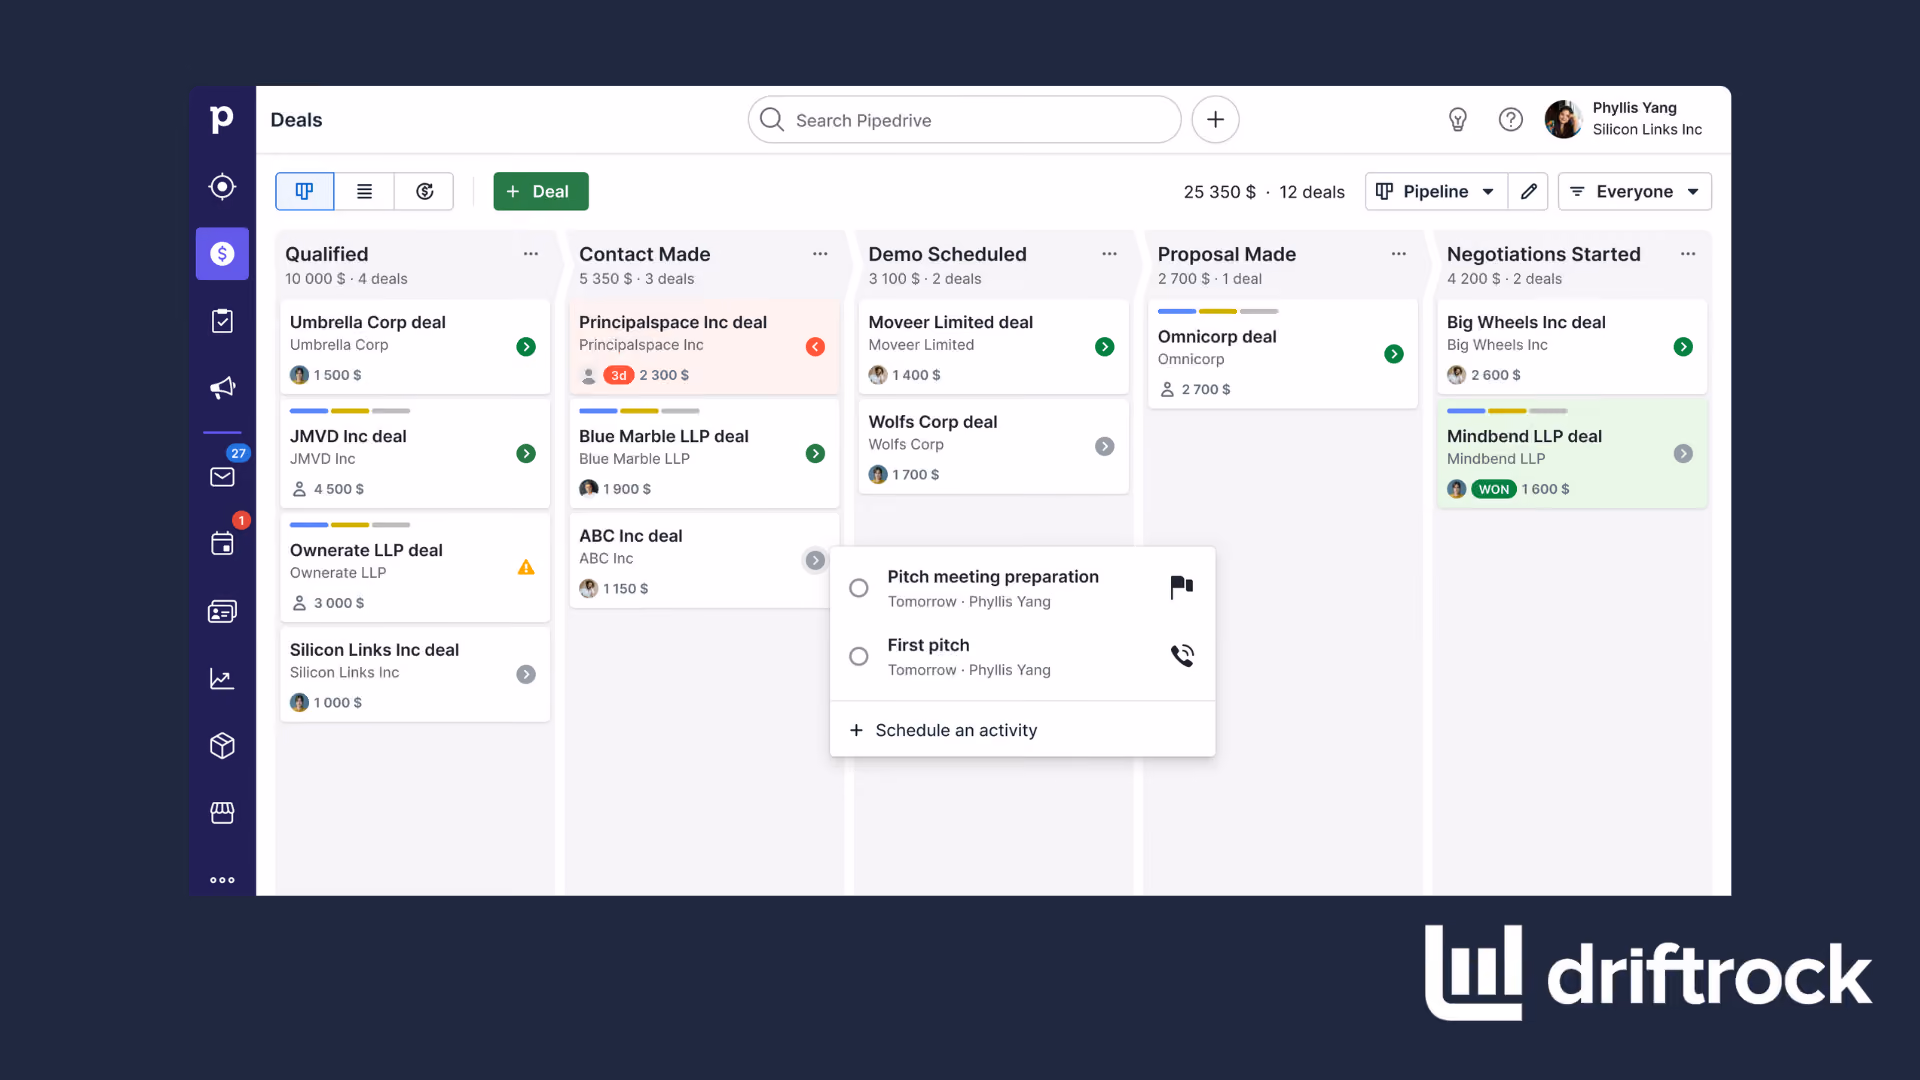Click Big Wheels Inc organization name
The image size is (1920, 1080).
pos(1497,345)
